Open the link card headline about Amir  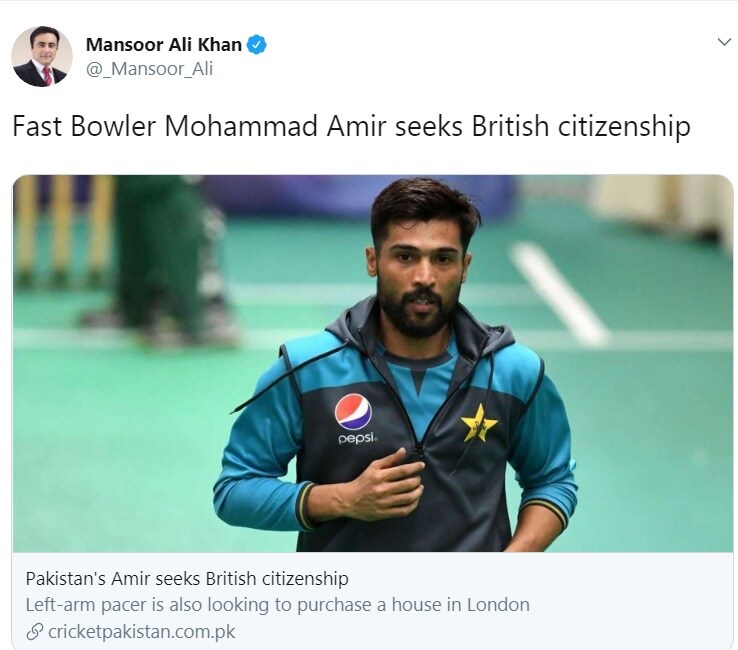click(x=187, y=578)
